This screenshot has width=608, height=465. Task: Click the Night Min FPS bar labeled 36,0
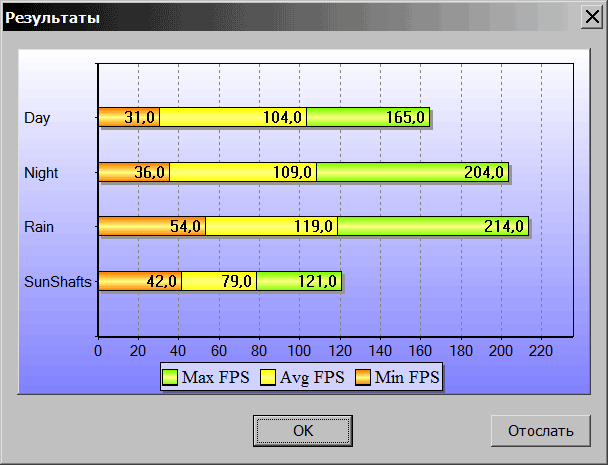pyautogui.click(x=134, y=172)
